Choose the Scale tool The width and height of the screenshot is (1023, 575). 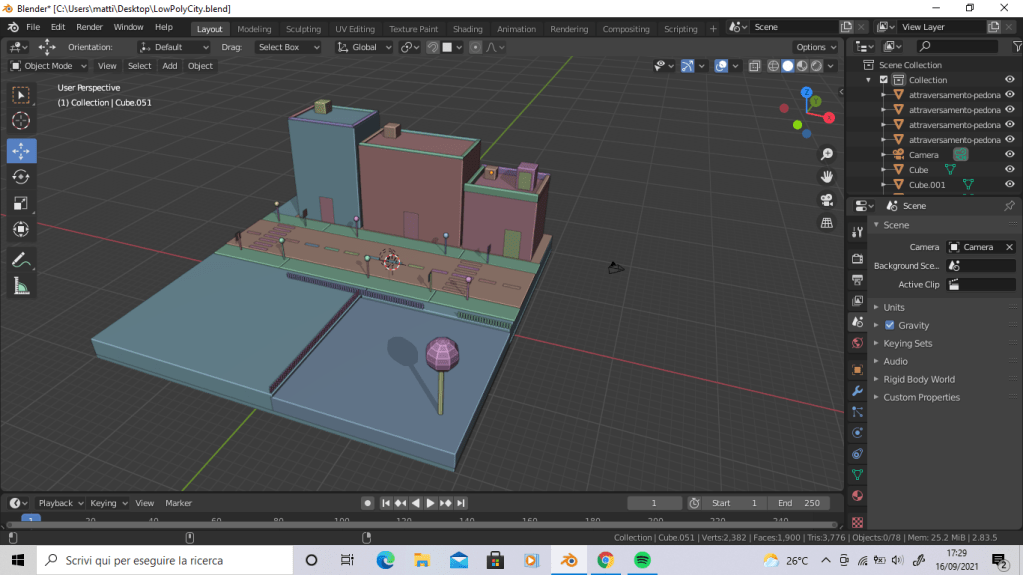point(21,204)
